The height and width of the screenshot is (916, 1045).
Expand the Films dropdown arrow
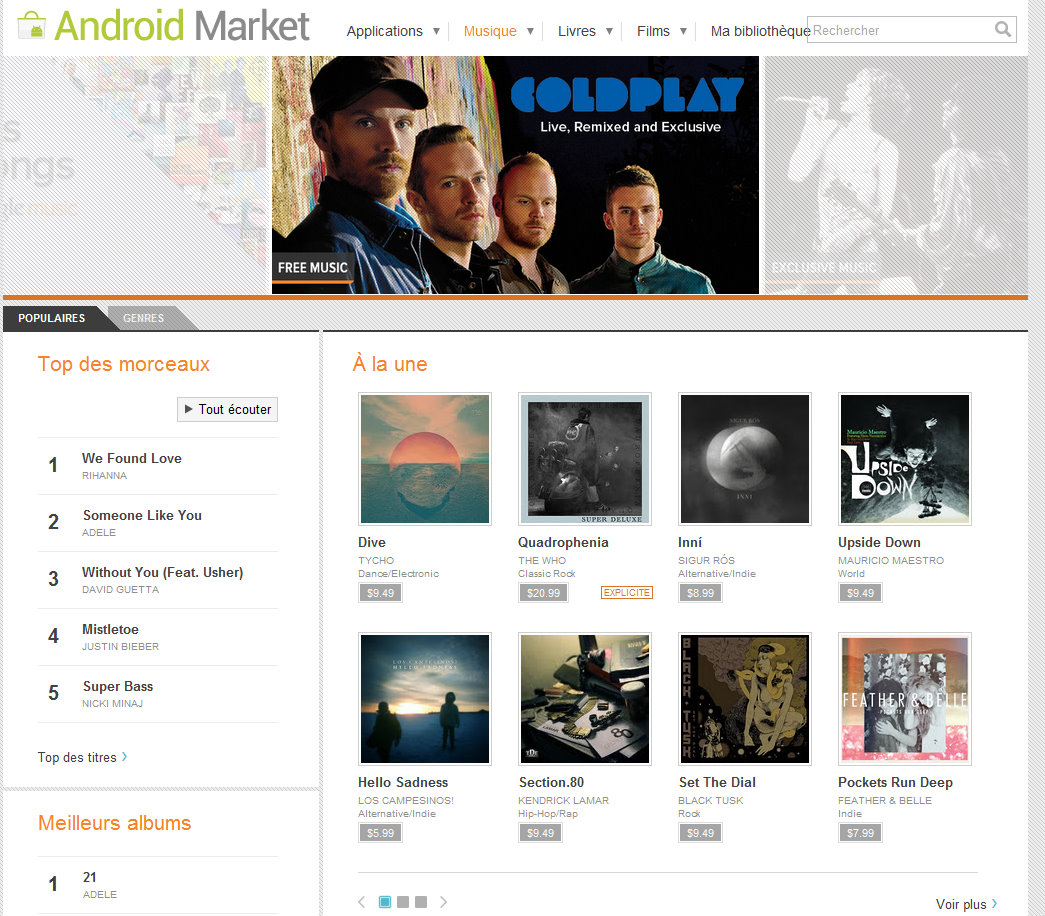683,31
